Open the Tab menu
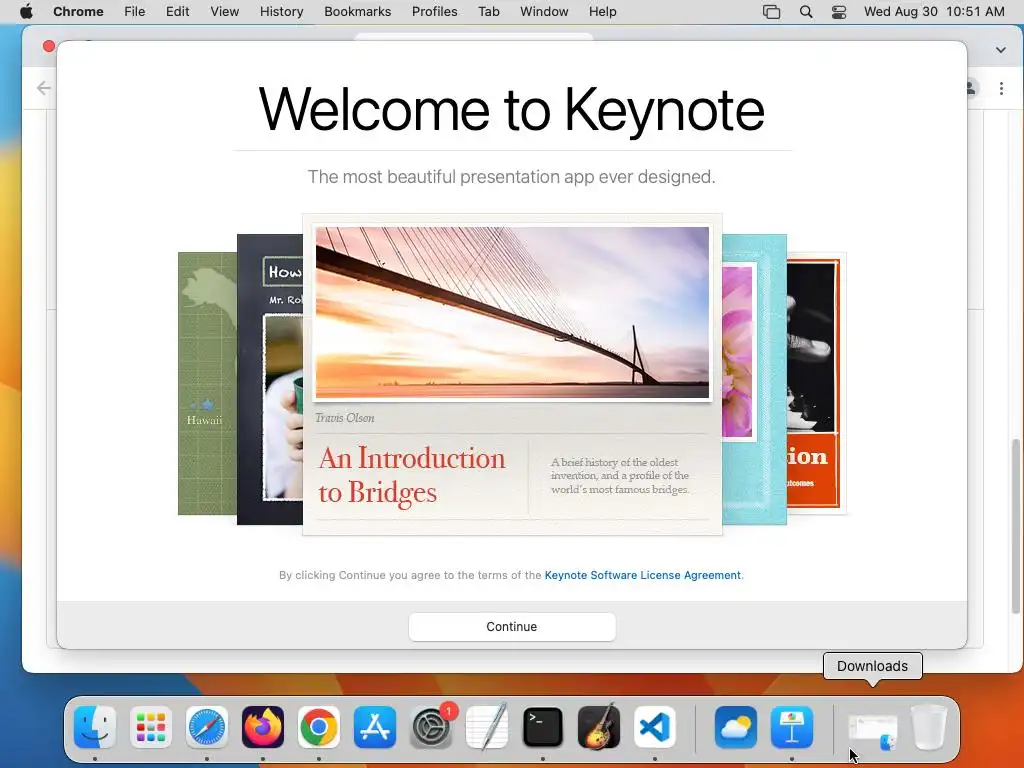 488,11
